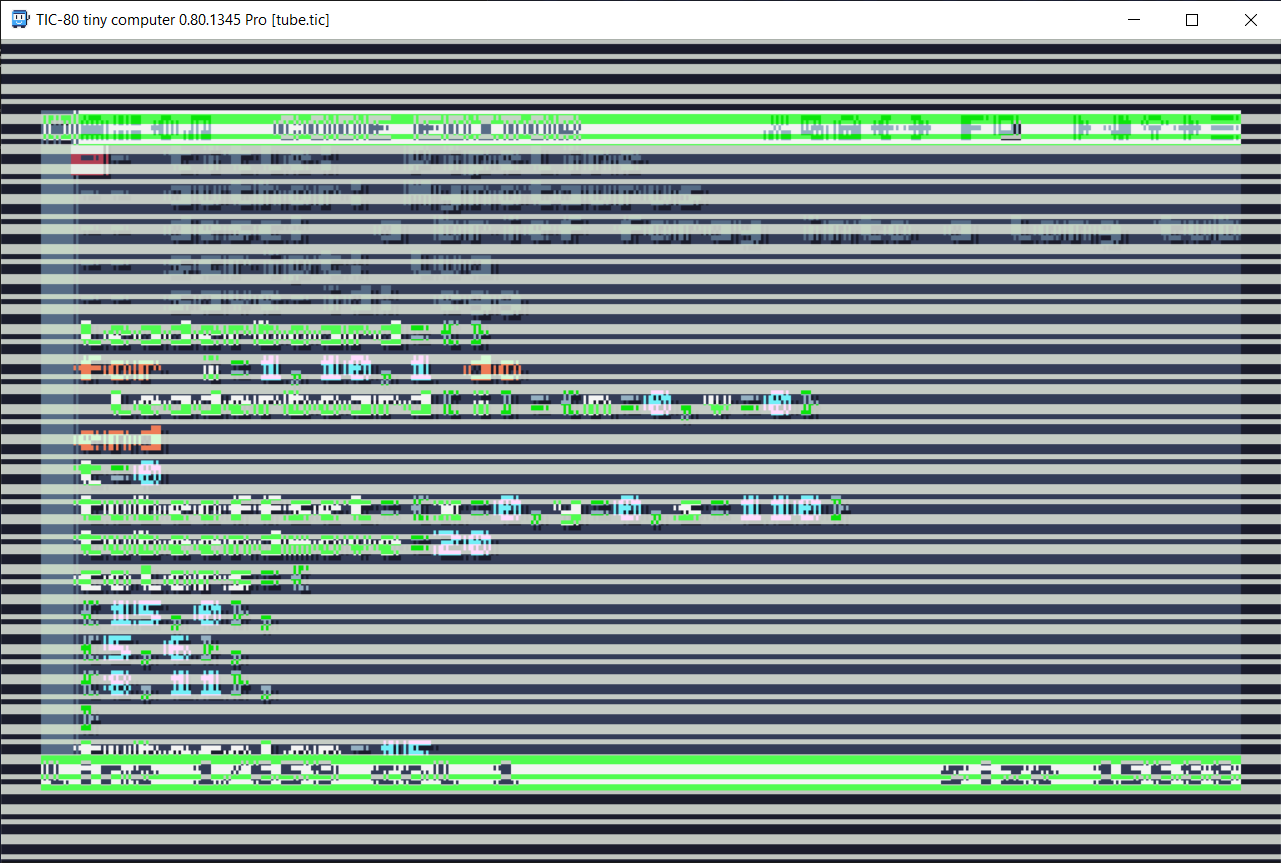Click the 't=0' code line
The image size is (1281, 863).
[x=120, y=474]
